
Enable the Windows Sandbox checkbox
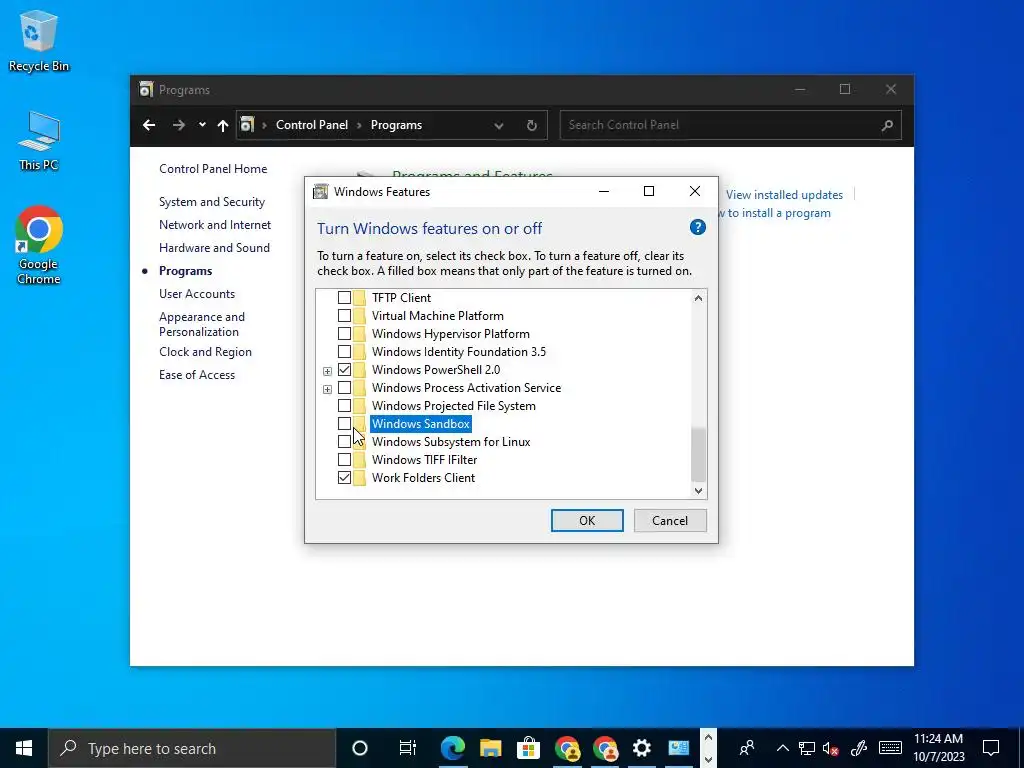344,423
